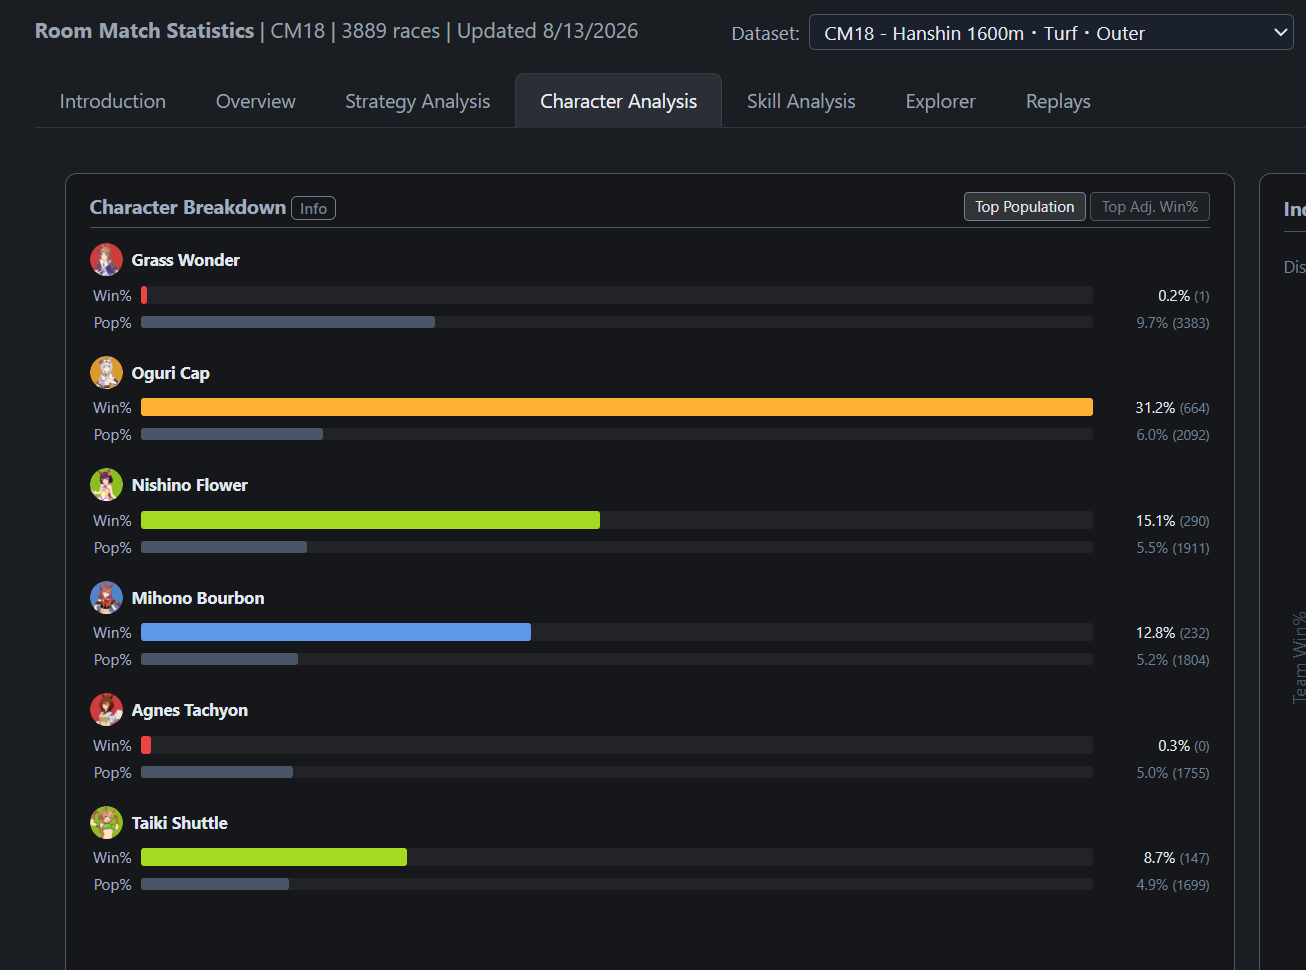
Task: Click the Mihono Bourbon name
Action: [198, 598]
